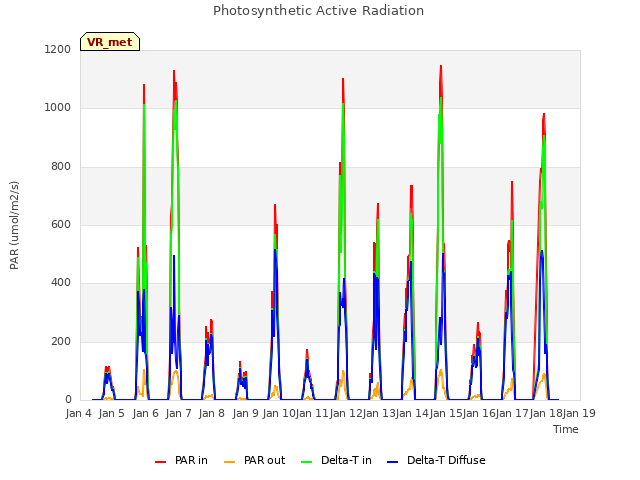Click the 'Jan 8' x-axis tick label
640x480 pixels.
211,413
